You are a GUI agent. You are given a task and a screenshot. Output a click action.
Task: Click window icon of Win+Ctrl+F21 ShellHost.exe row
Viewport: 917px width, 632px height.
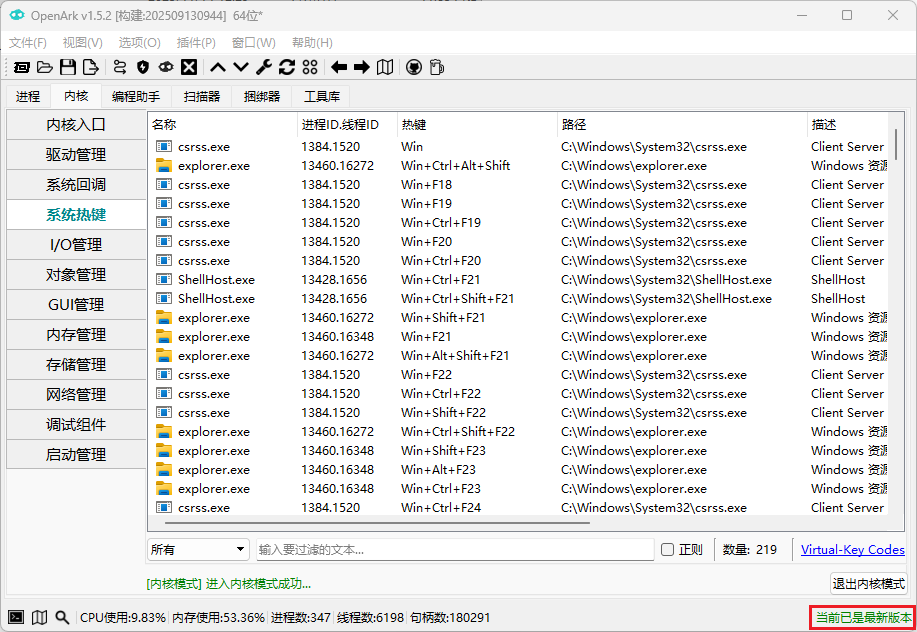pos(164,279)
